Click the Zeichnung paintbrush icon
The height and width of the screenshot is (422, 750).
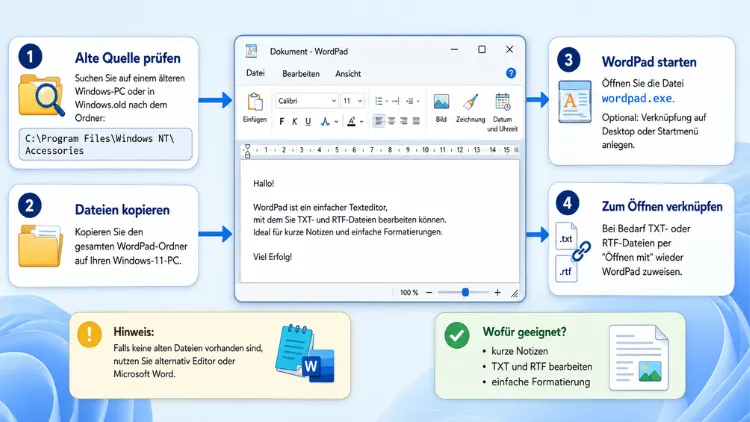point(471,102)
